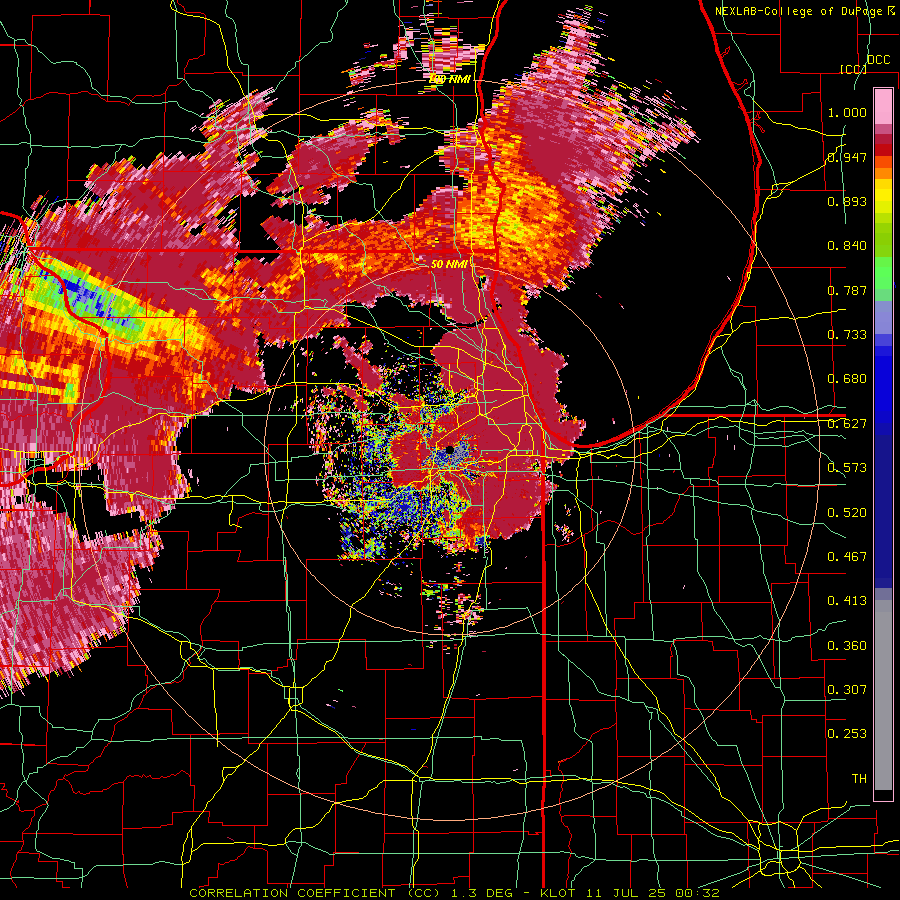This screenshot has width=900, height=900.
Task: Click the 100 NMI range ring label
Action: coord(449,79)
